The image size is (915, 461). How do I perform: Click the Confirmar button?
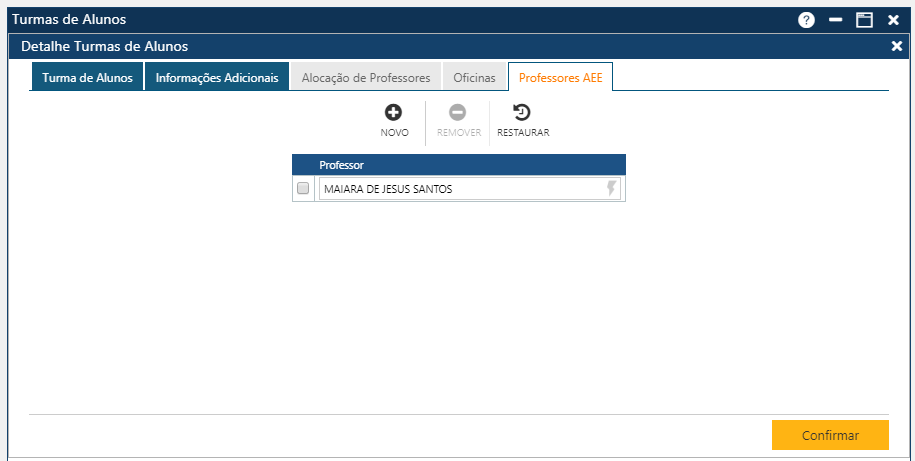[x=830, y=435]
